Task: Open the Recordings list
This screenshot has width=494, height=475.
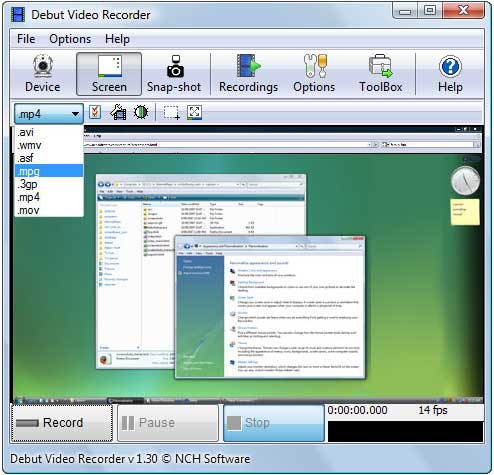Action: click(248, 74)
